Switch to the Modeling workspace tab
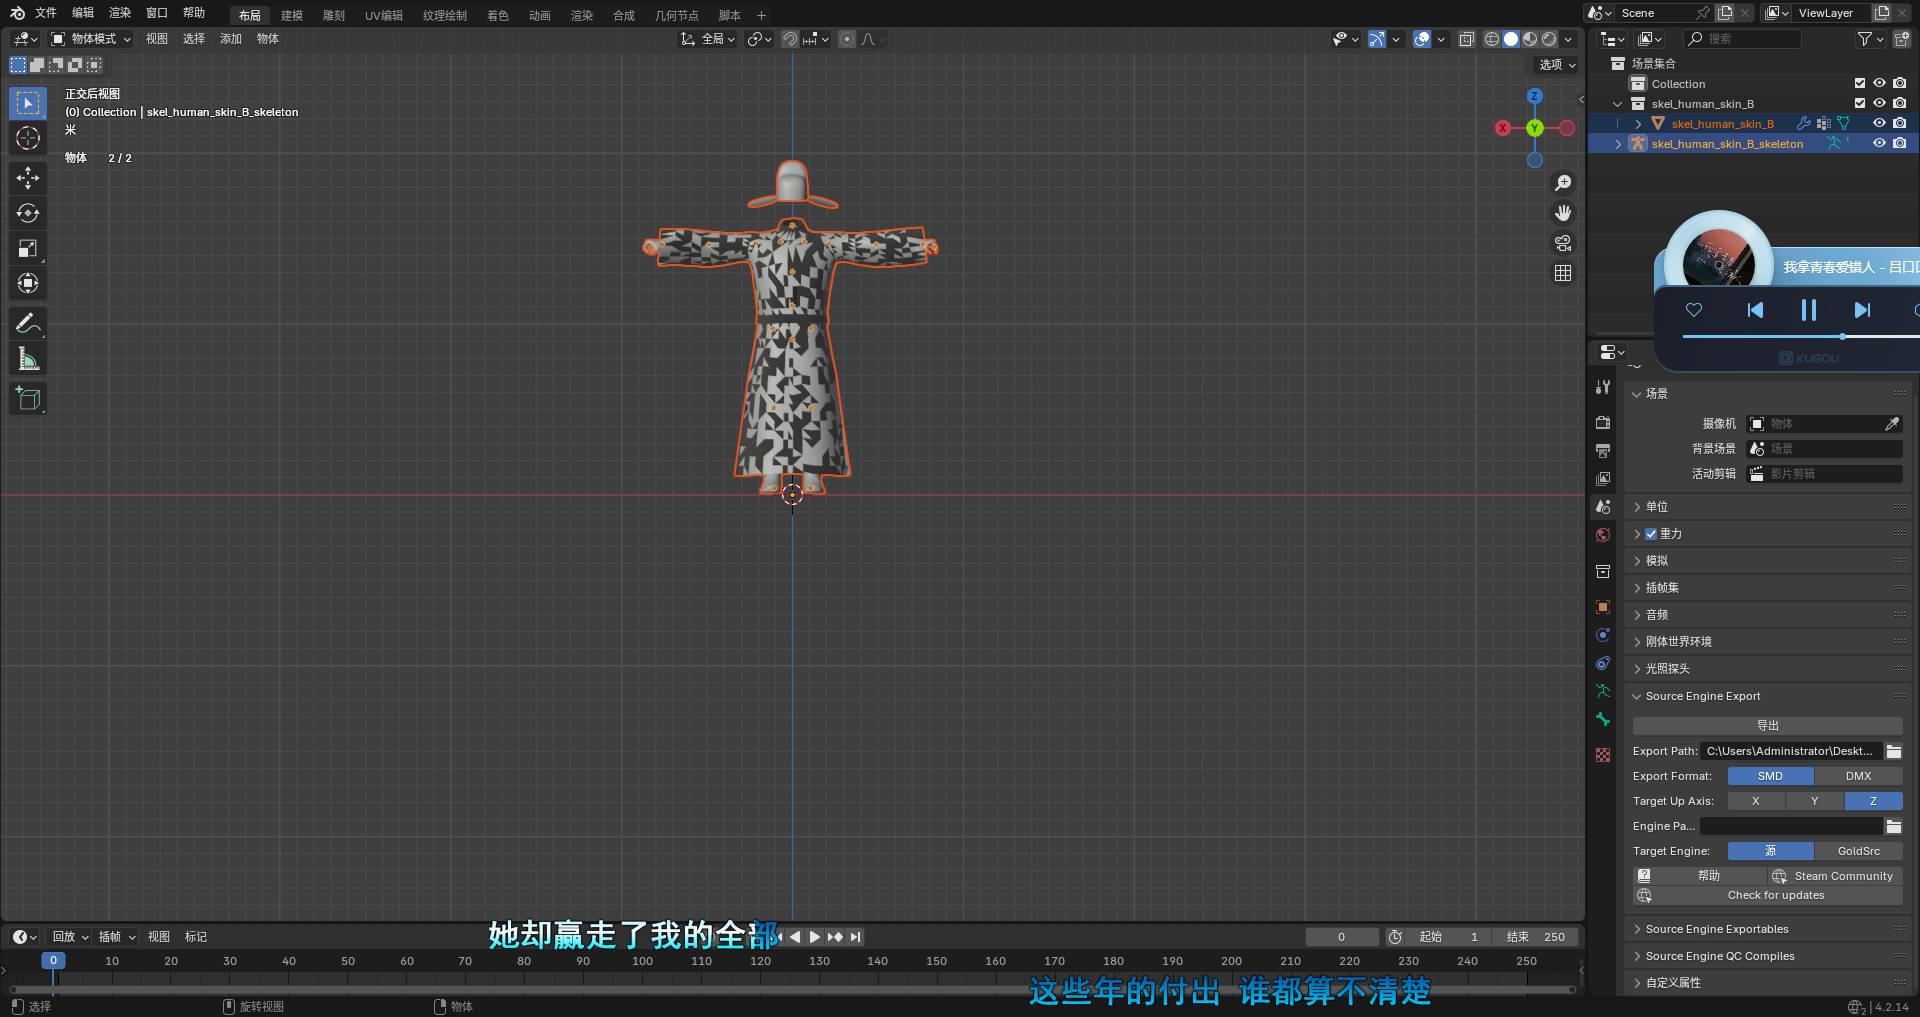The image size is (1920, 1017). (292, 15)
